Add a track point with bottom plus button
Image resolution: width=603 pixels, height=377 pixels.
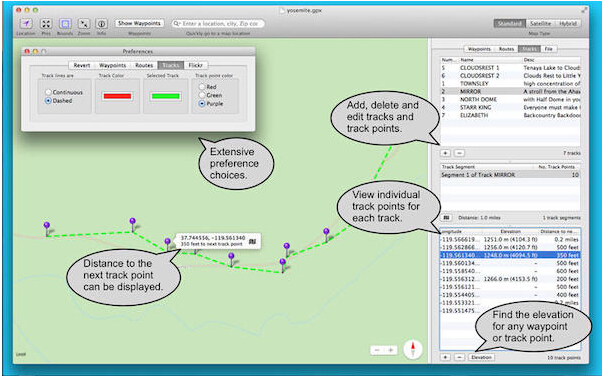445,357
